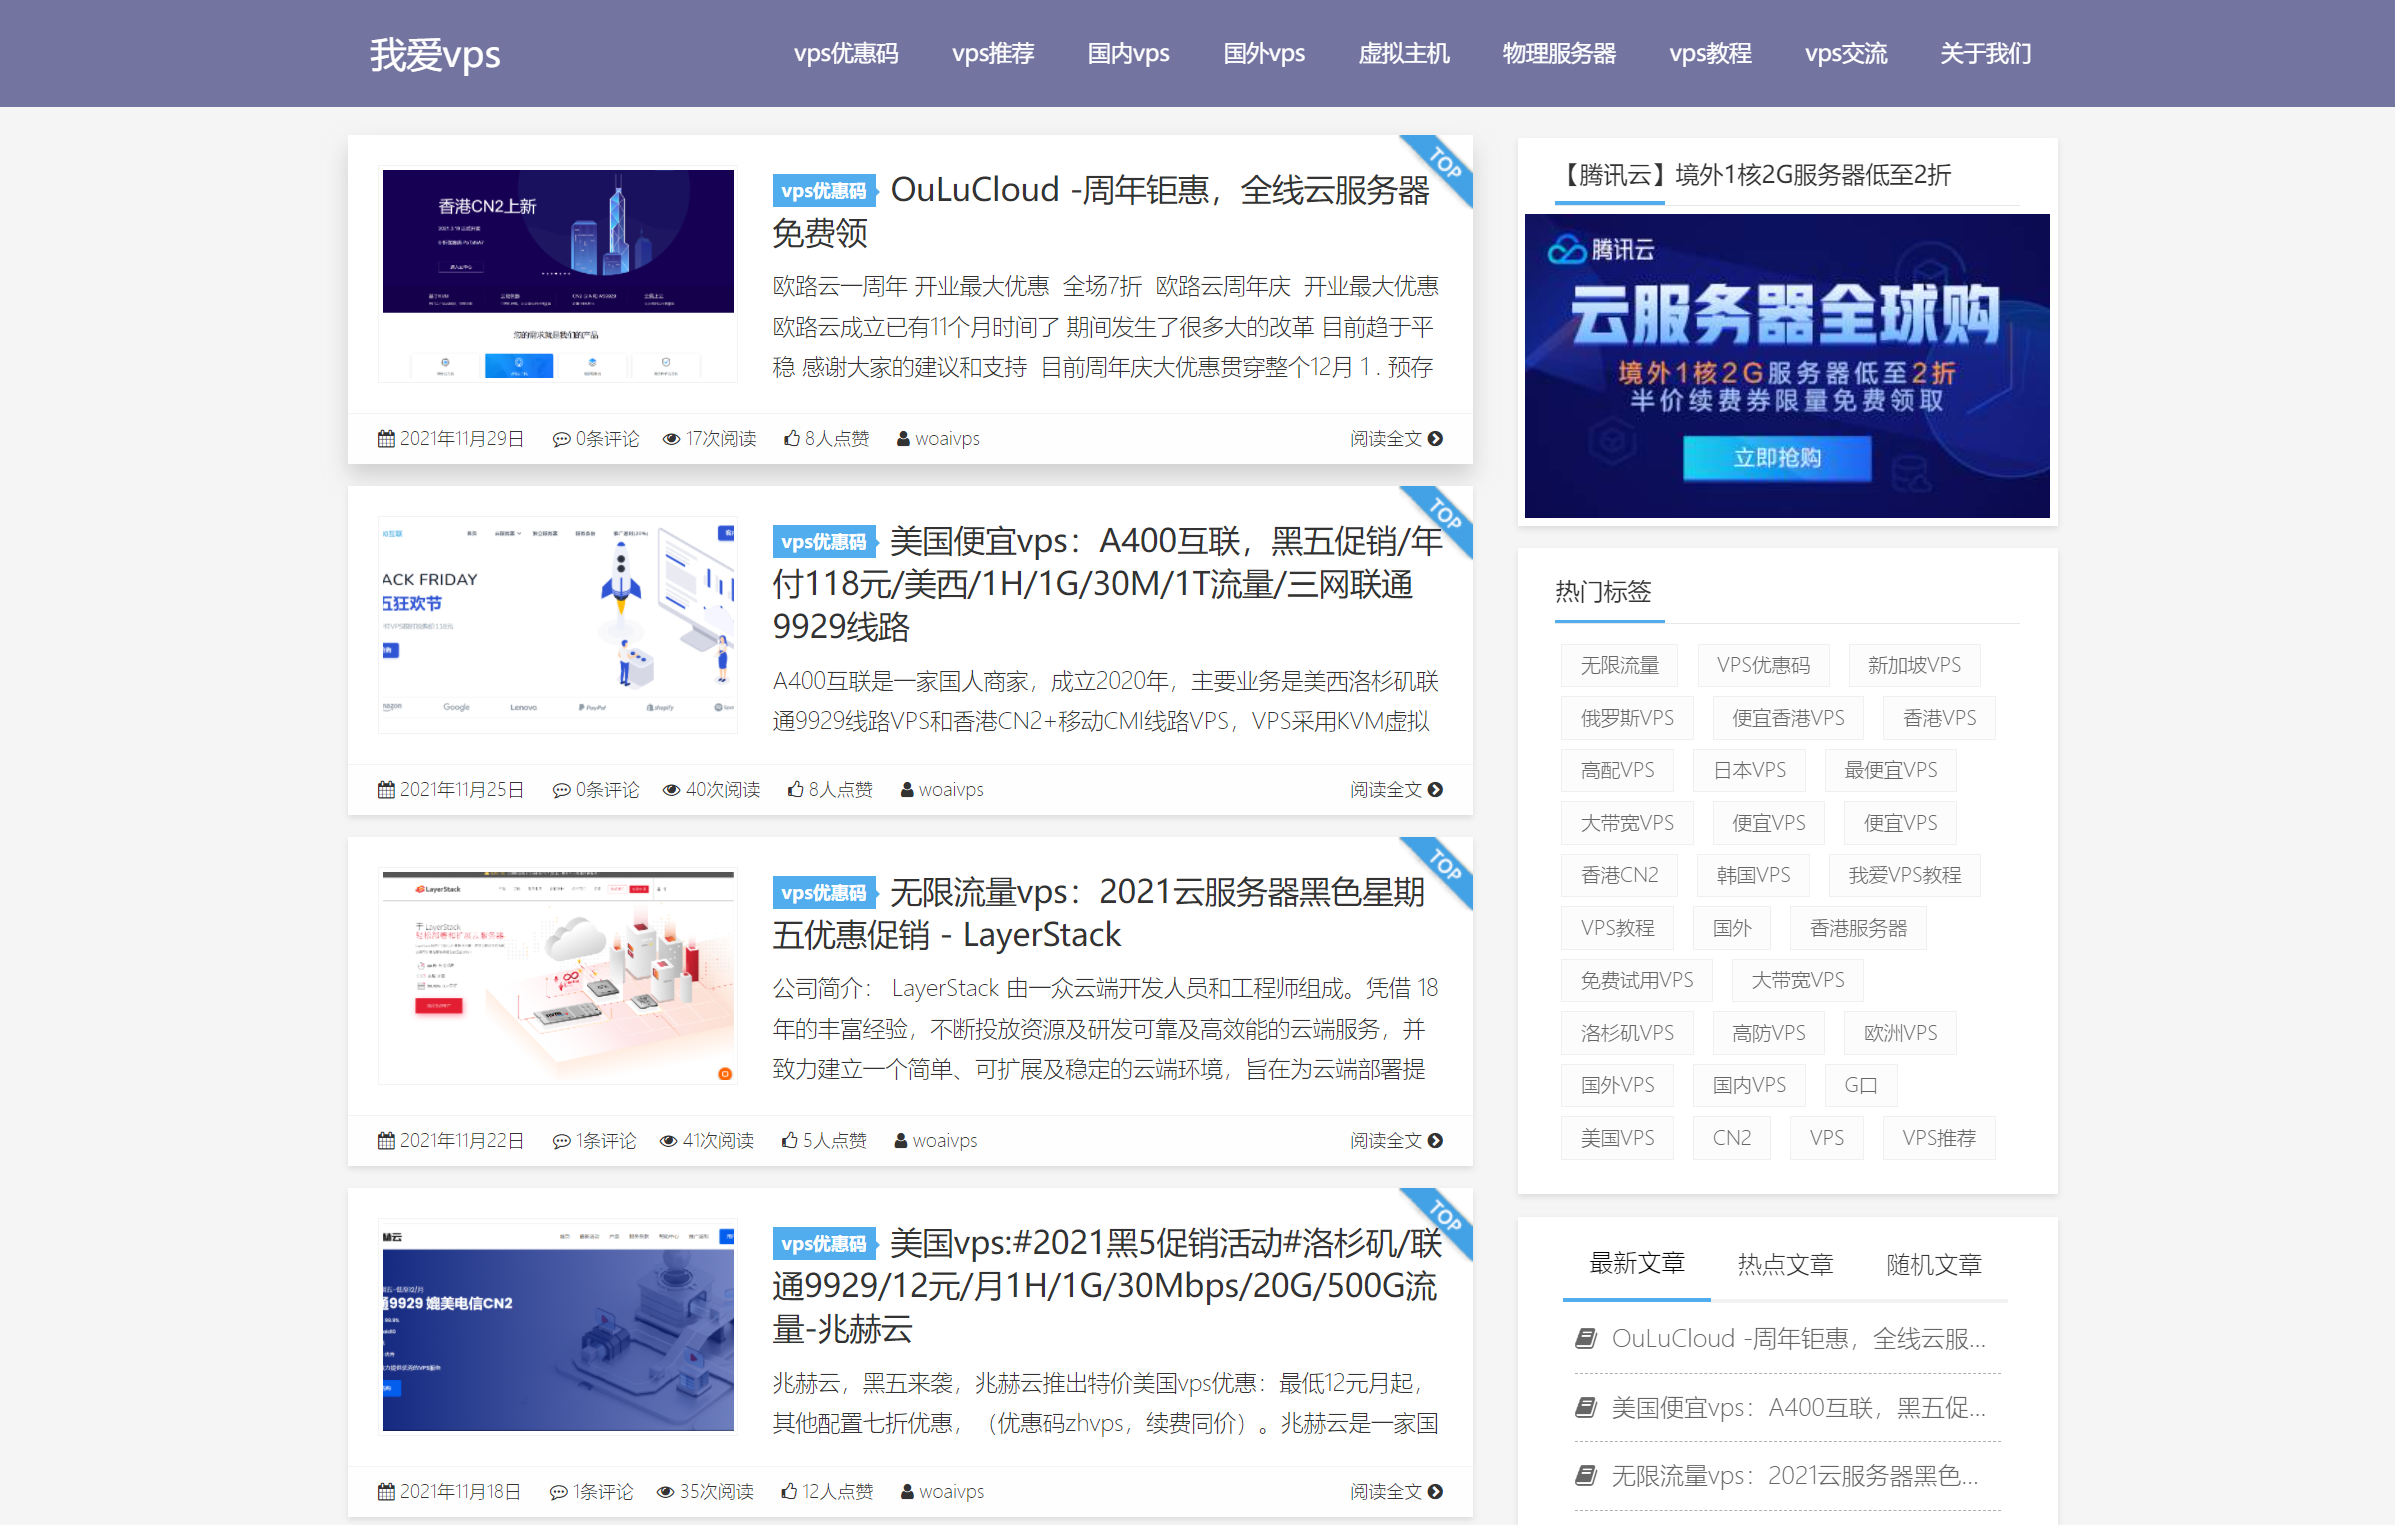Click the eye icon showing 35次阅读 on 兆赫云 article
This screenshot has height=1525, width=2395.
click(x=664, y=1491)
